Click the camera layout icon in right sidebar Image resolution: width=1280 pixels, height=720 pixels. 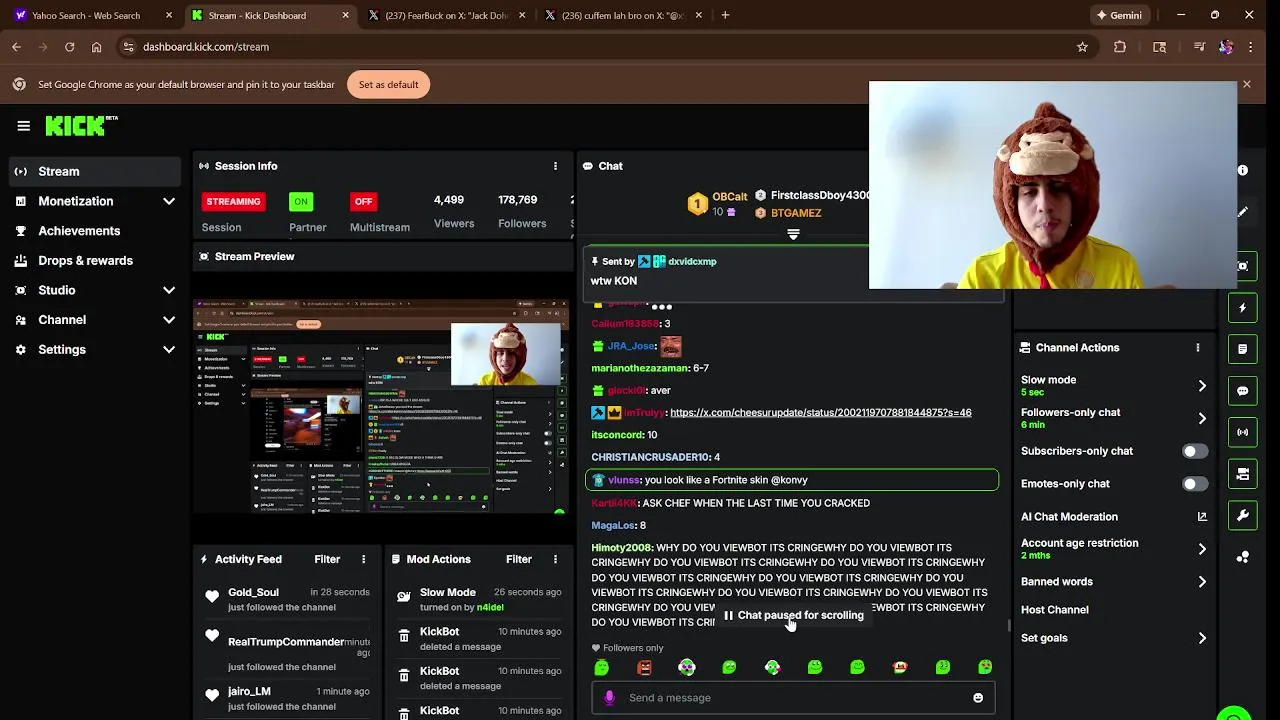[x=1243, y=474]
